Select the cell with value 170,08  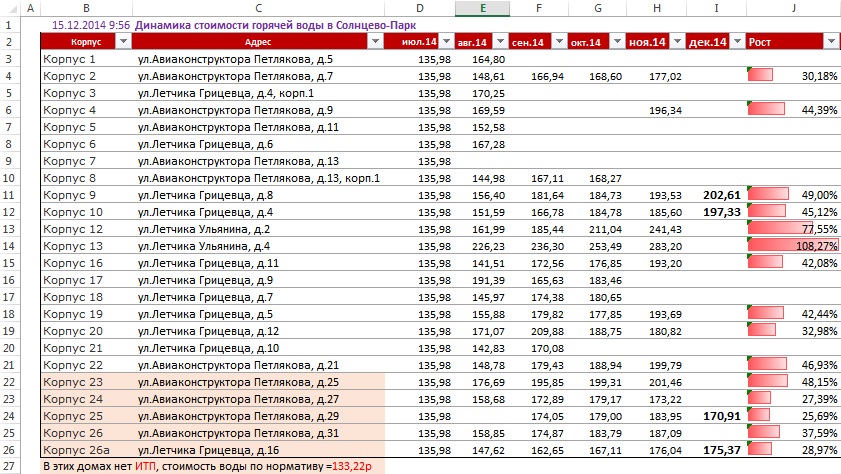[539, 348]
